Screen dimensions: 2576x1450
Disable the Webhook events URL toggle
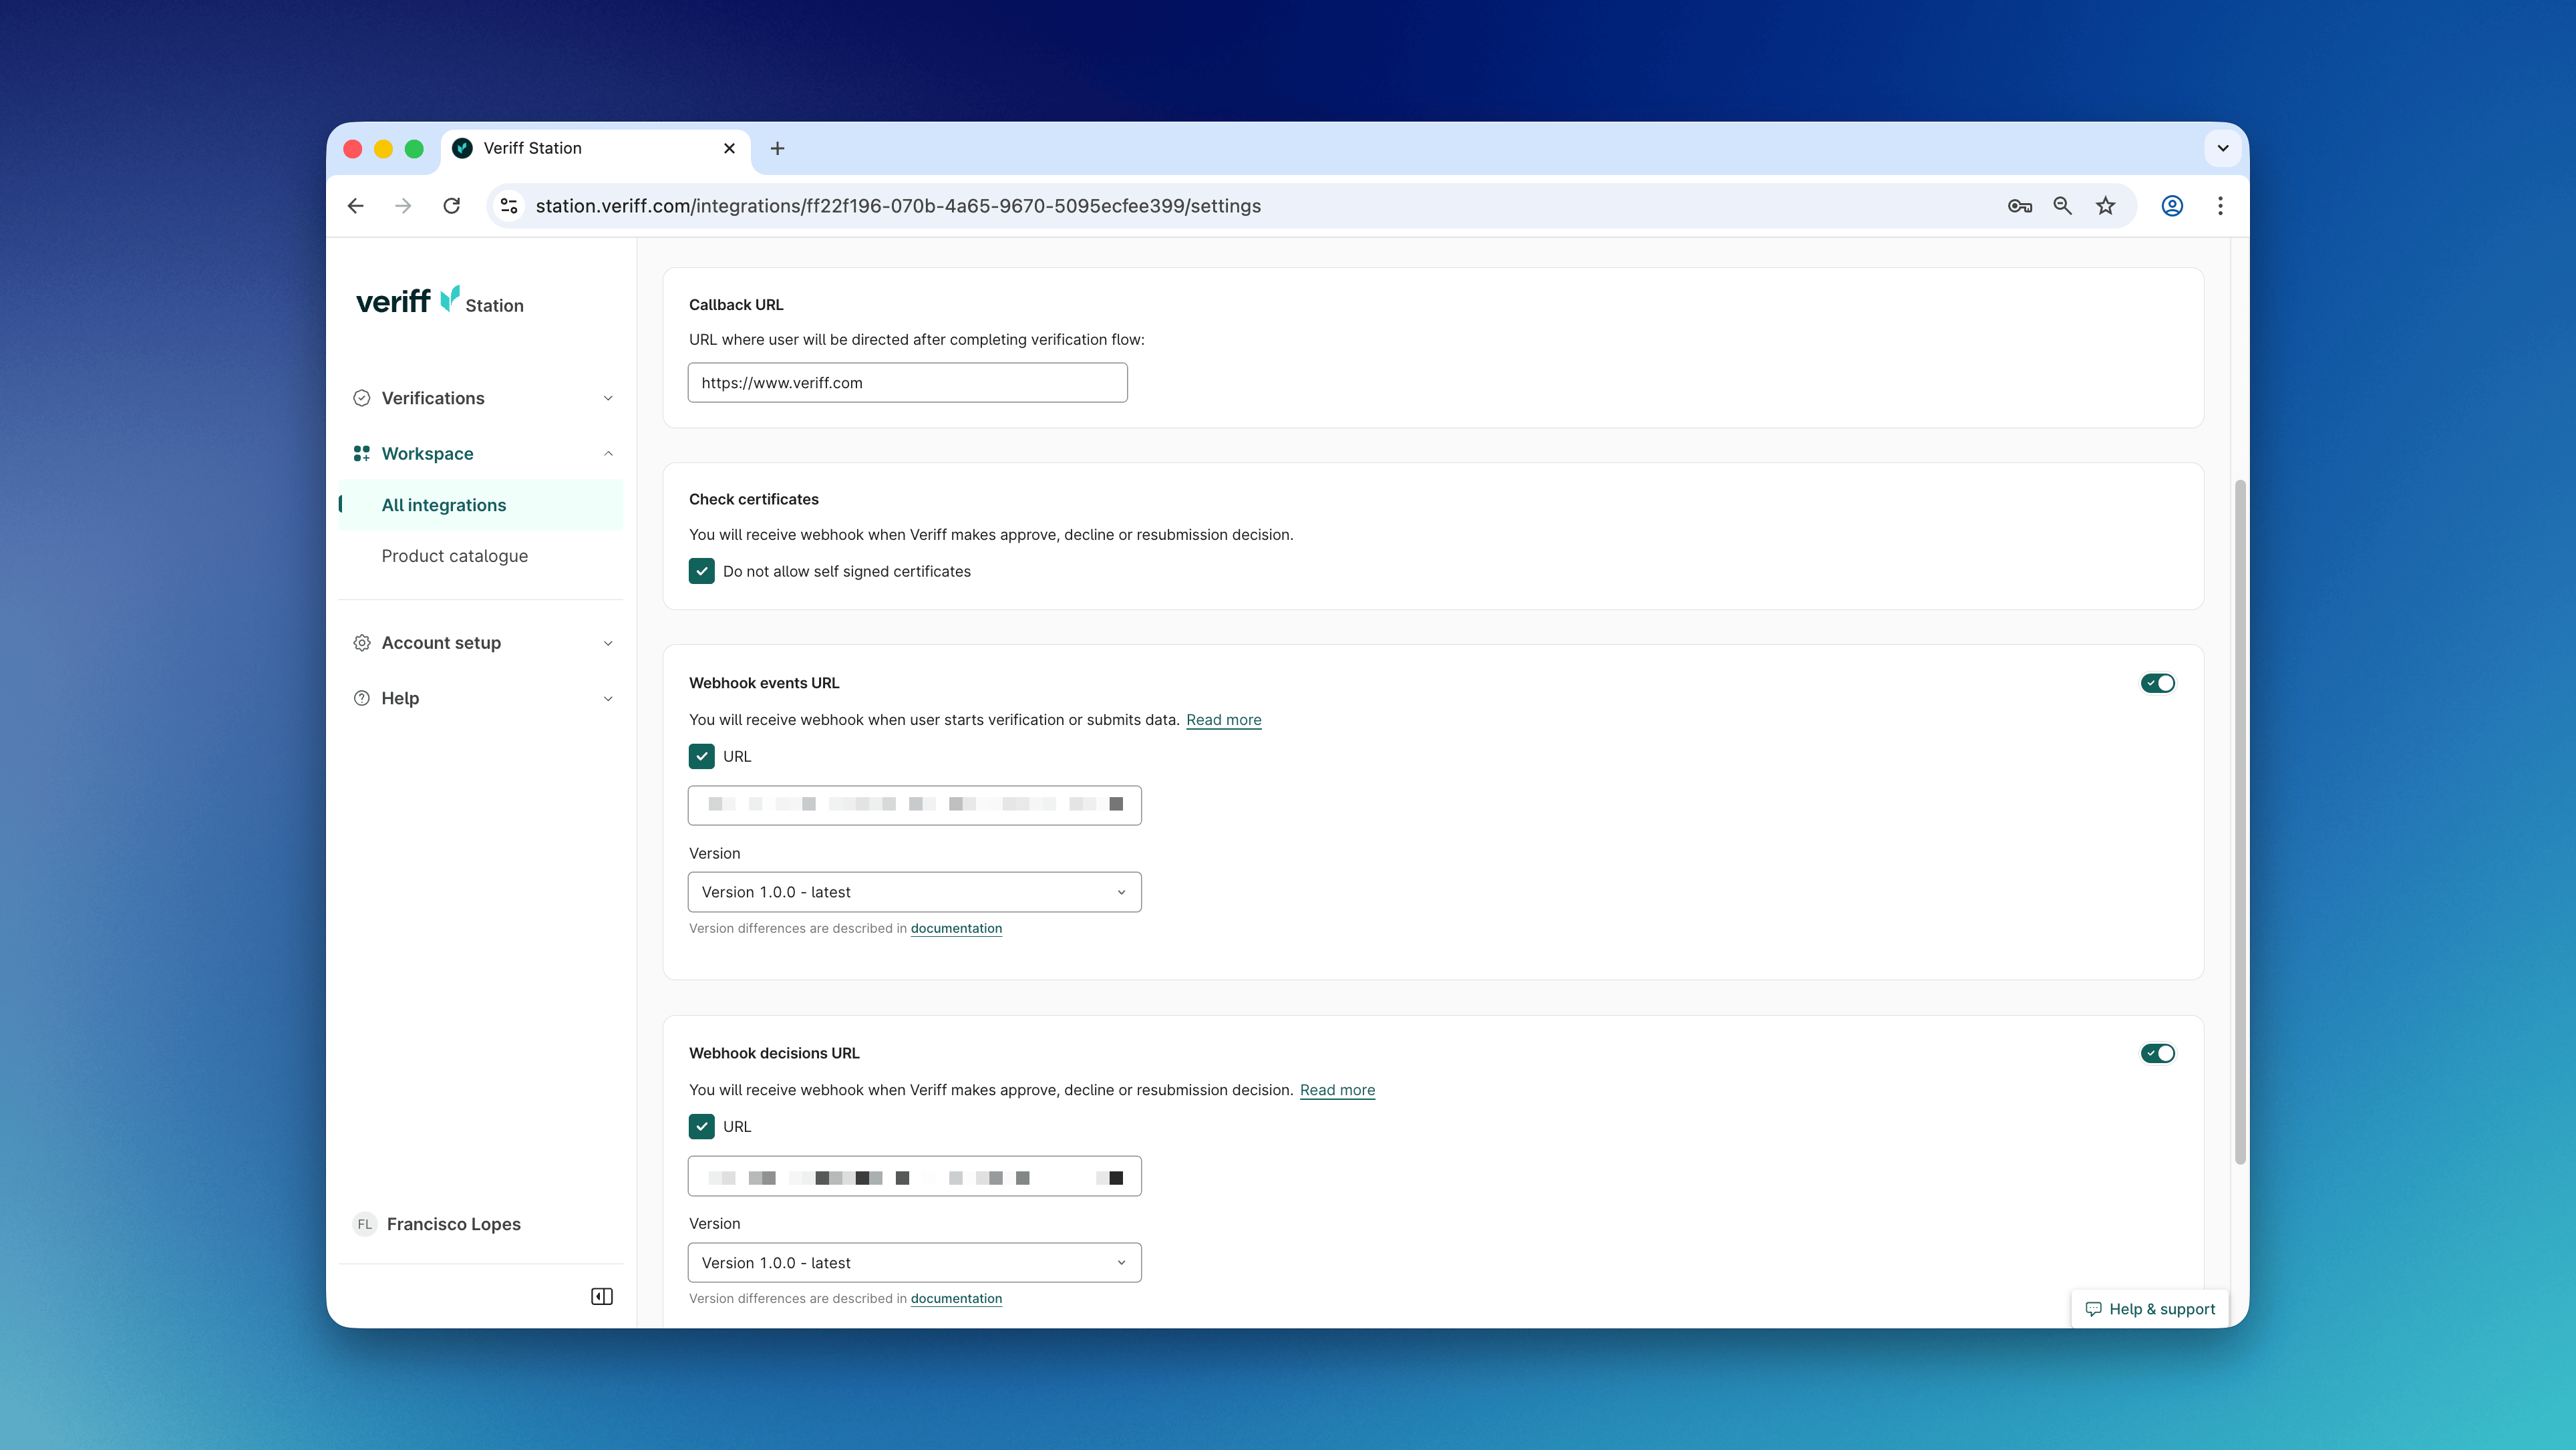click(x=2157, y=684)
